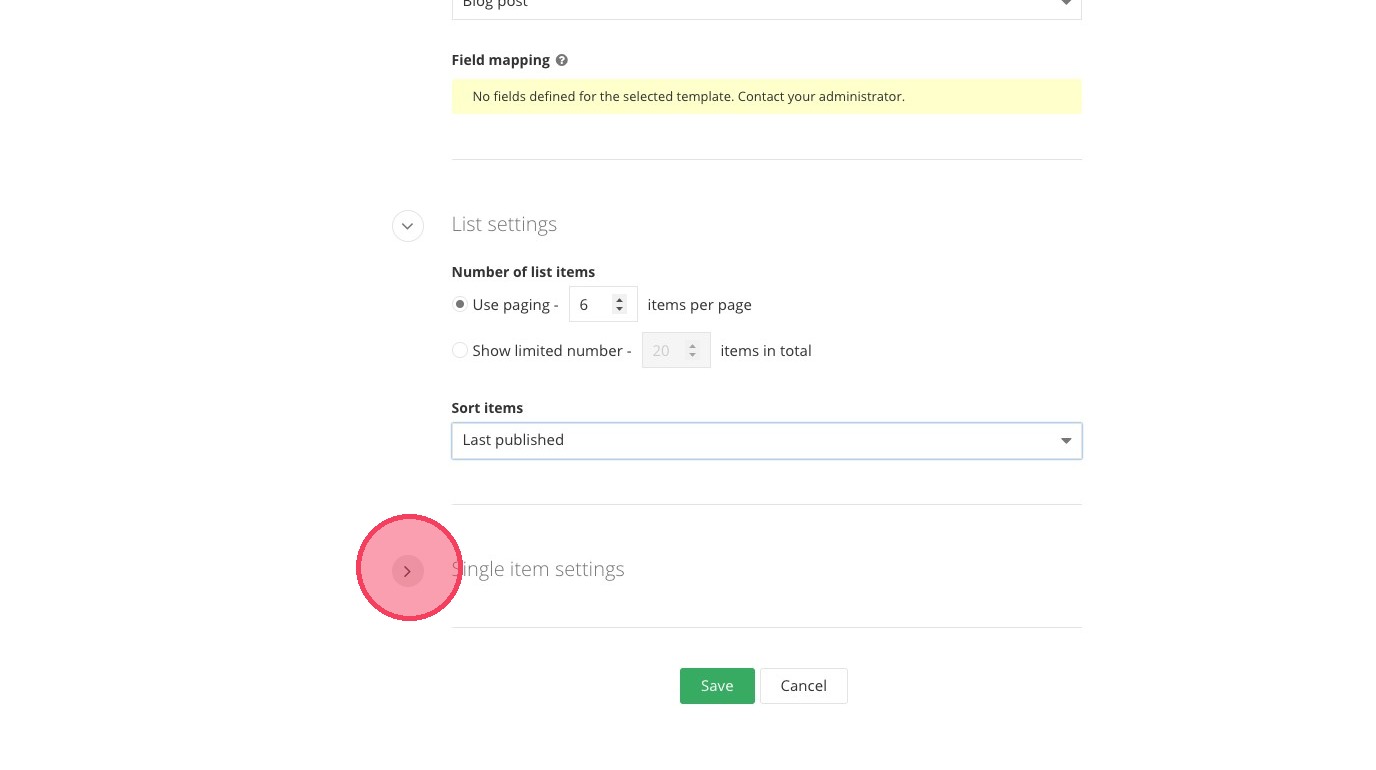Select the Use paging radio button
The height and width of the screenshot is (770, 1376).
(460, 304)
